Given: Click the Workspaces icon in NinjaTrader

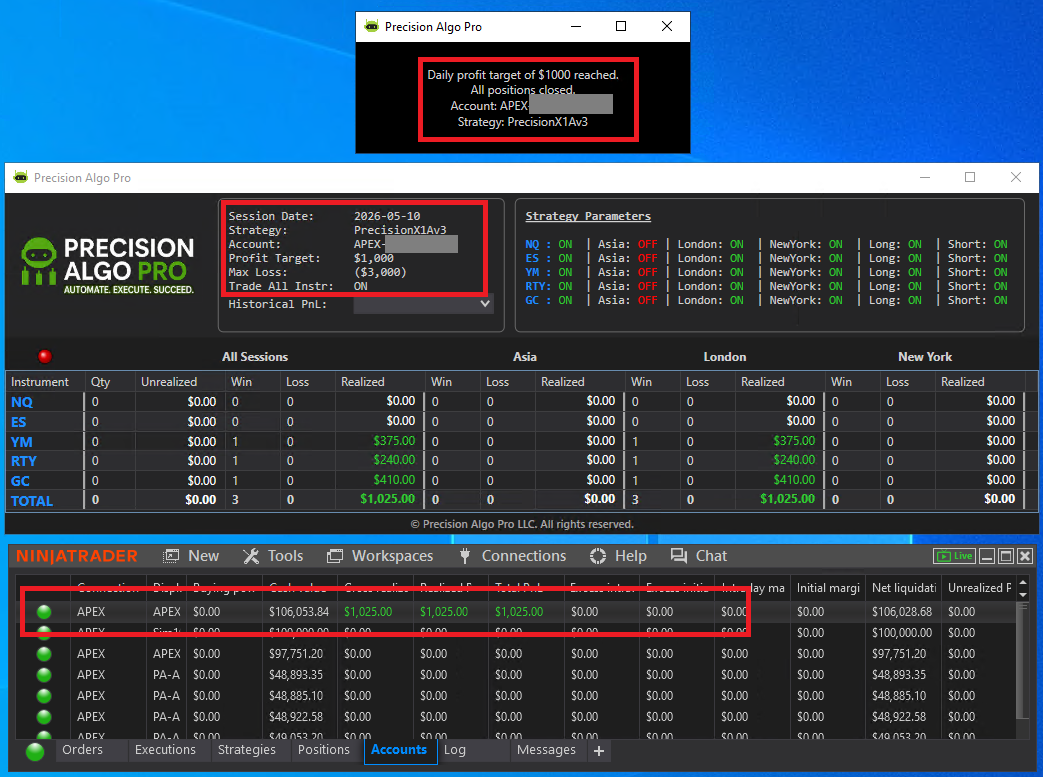Looking at the screenshot, I should [x=335, y=556].
